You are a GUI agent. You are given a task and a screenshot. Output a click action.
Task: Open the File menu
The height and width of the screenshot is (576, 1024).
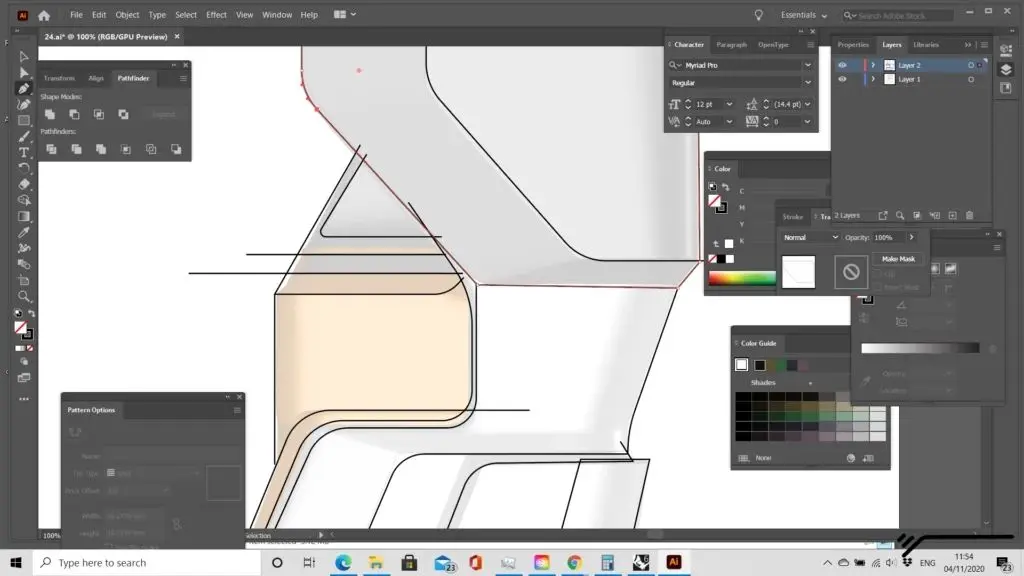click(76, 15)
